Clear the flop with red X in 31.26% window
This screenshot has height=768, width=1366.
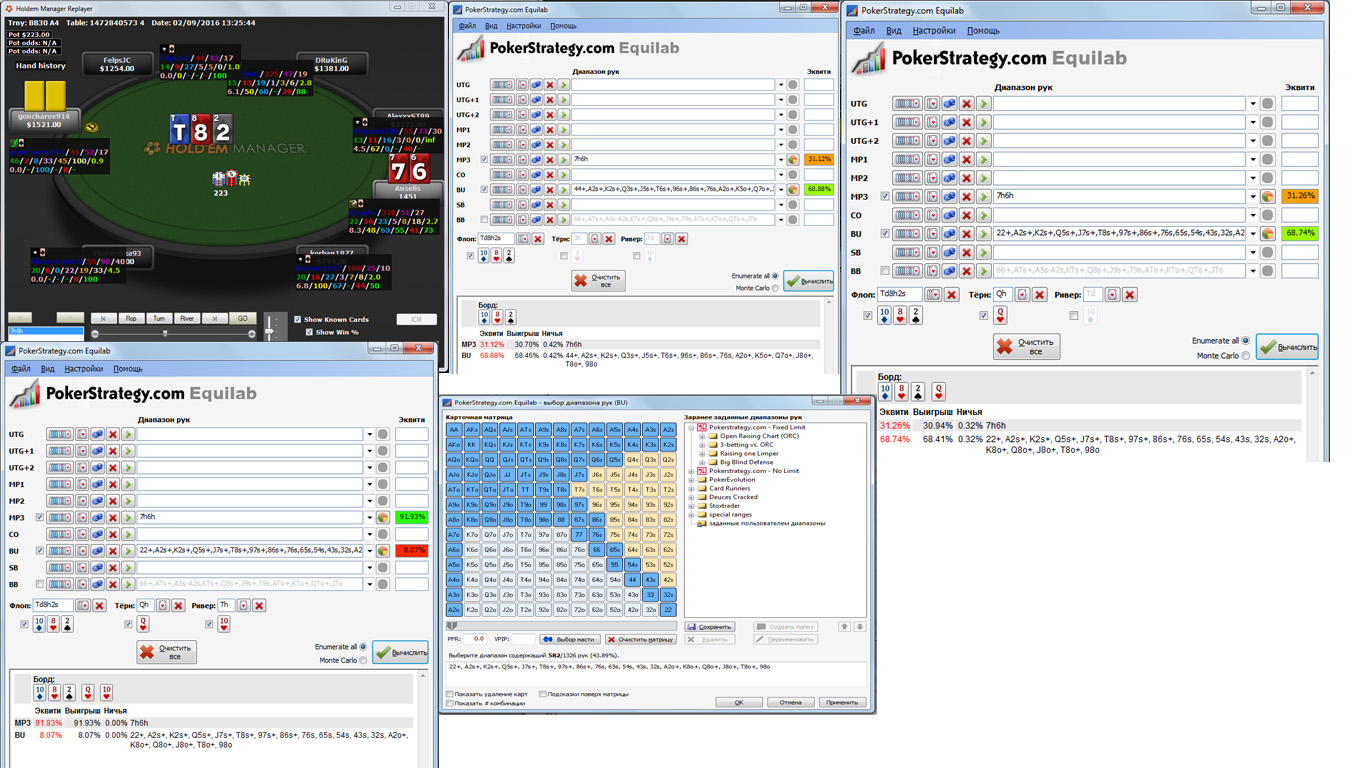(x=951, y=295)
